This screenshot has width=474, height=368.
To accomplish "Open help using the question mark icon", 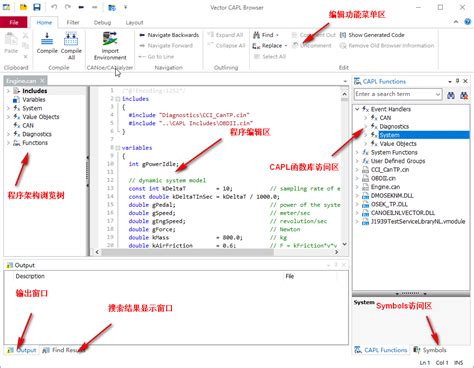I will click(x=468, y=22).
